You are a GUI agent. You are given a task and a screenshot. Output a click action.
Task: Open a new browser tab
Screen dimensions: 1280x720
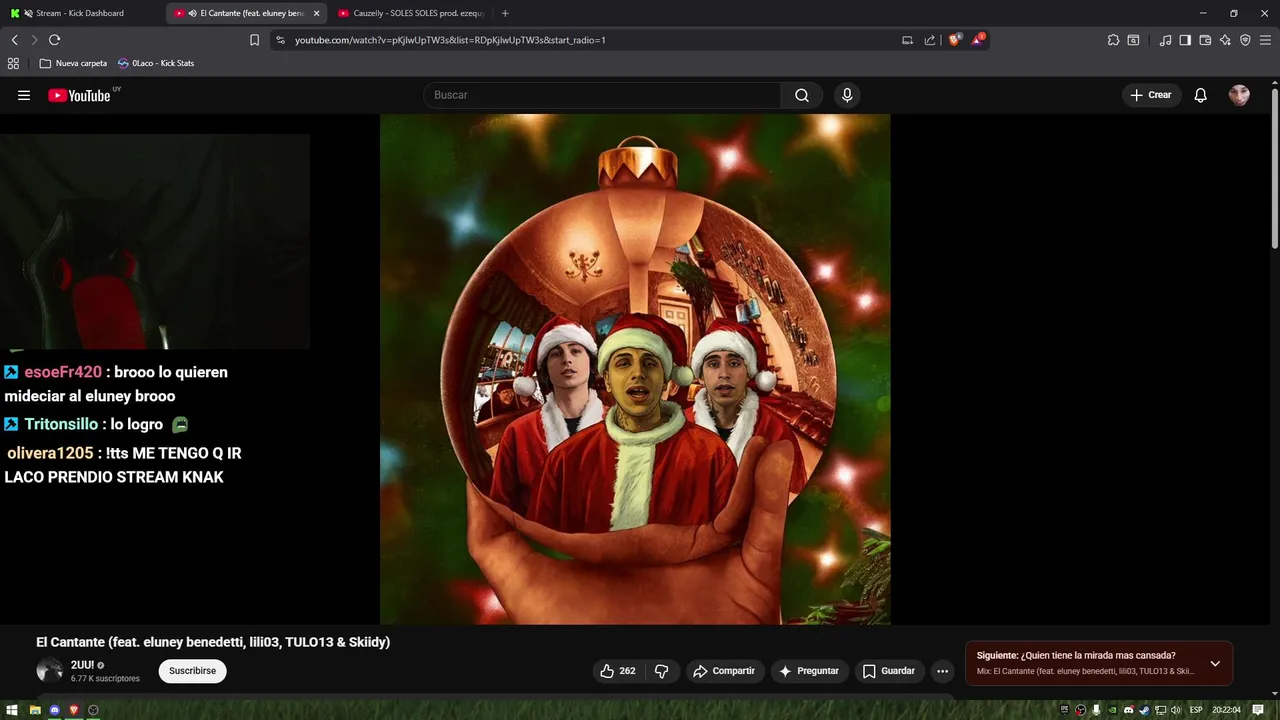[x=505, y=13]
